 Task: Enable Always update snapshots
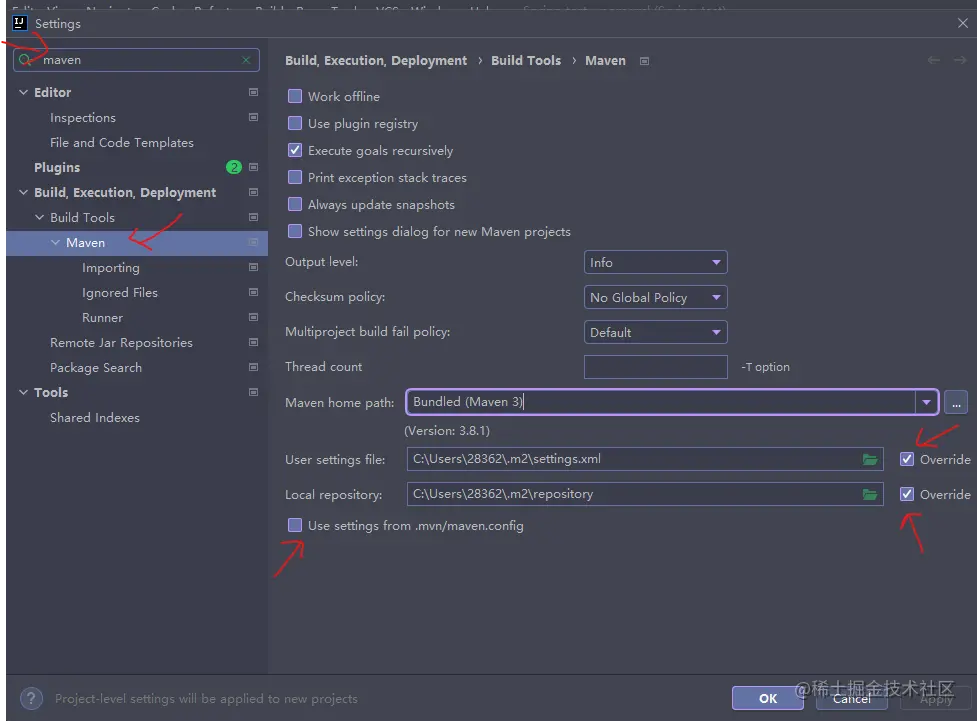(x=295, y=204)
